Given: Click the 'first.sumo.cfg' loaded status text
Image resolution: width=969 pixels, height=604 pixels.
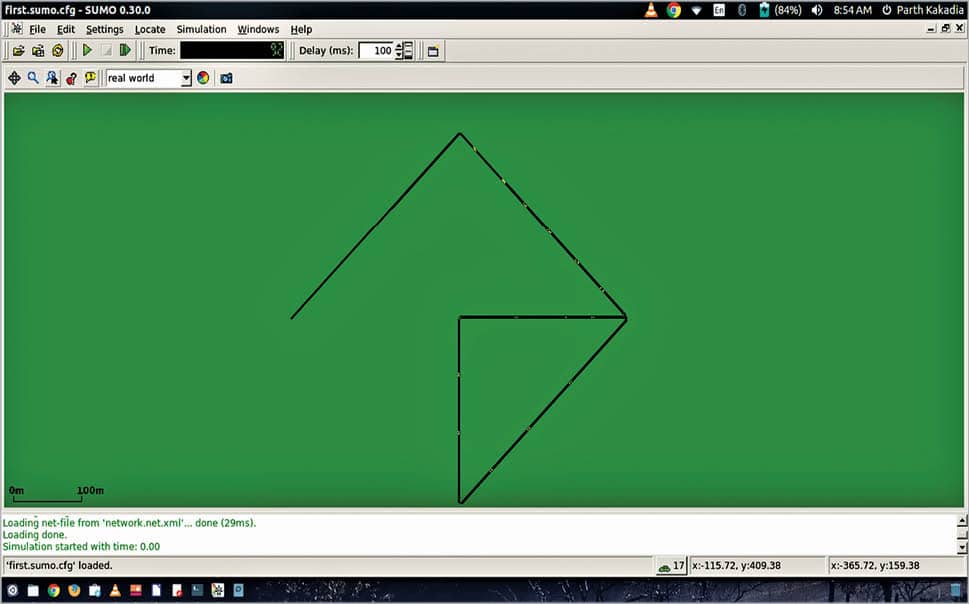Looking at the screenshot, I should click(59, 566).
